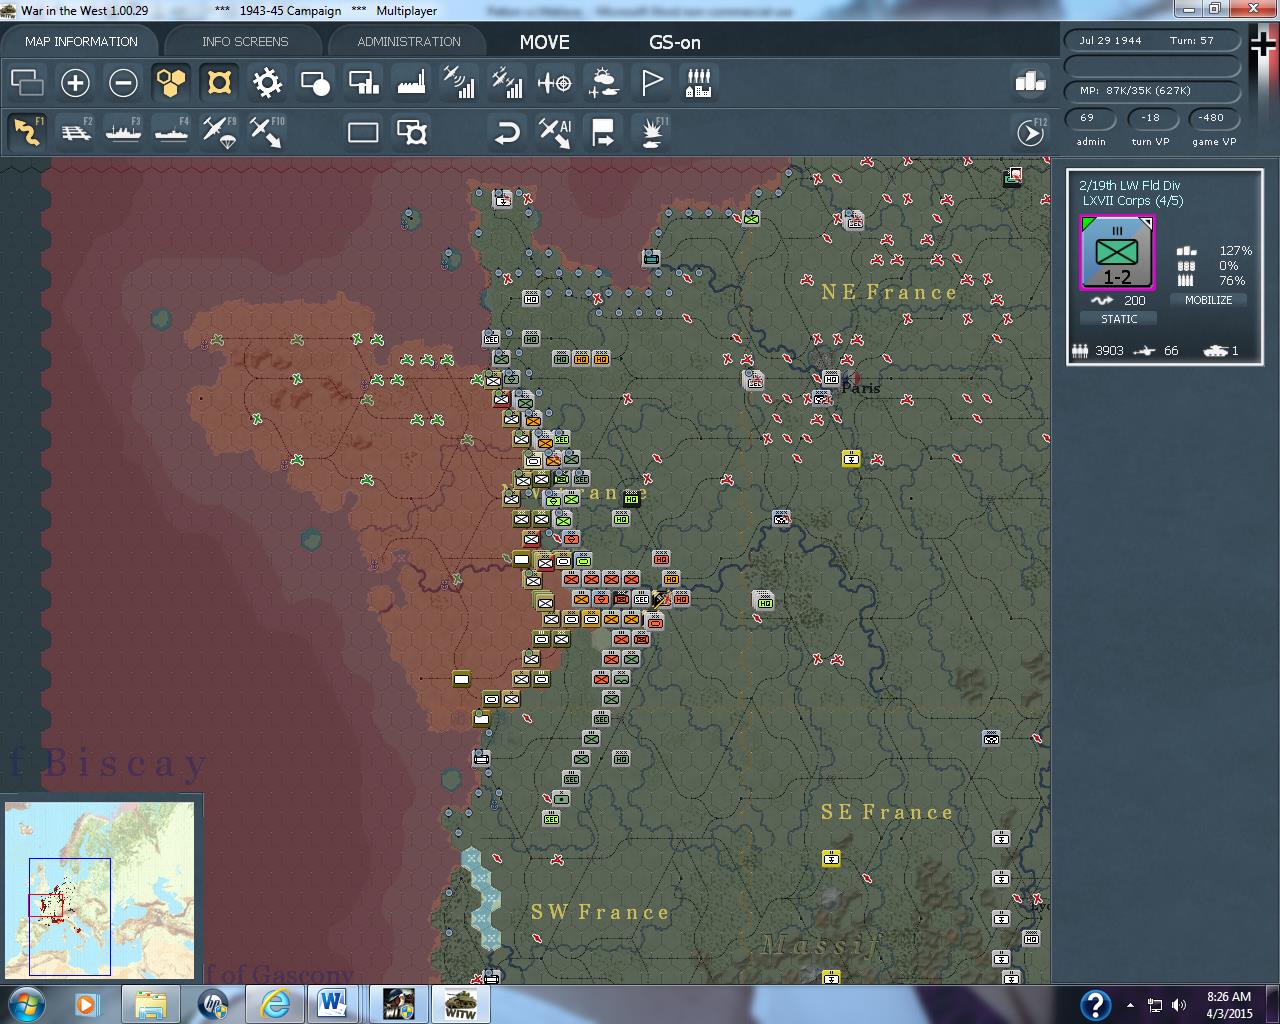Open Internet Explorer from the taskbar

point(275,1003)
